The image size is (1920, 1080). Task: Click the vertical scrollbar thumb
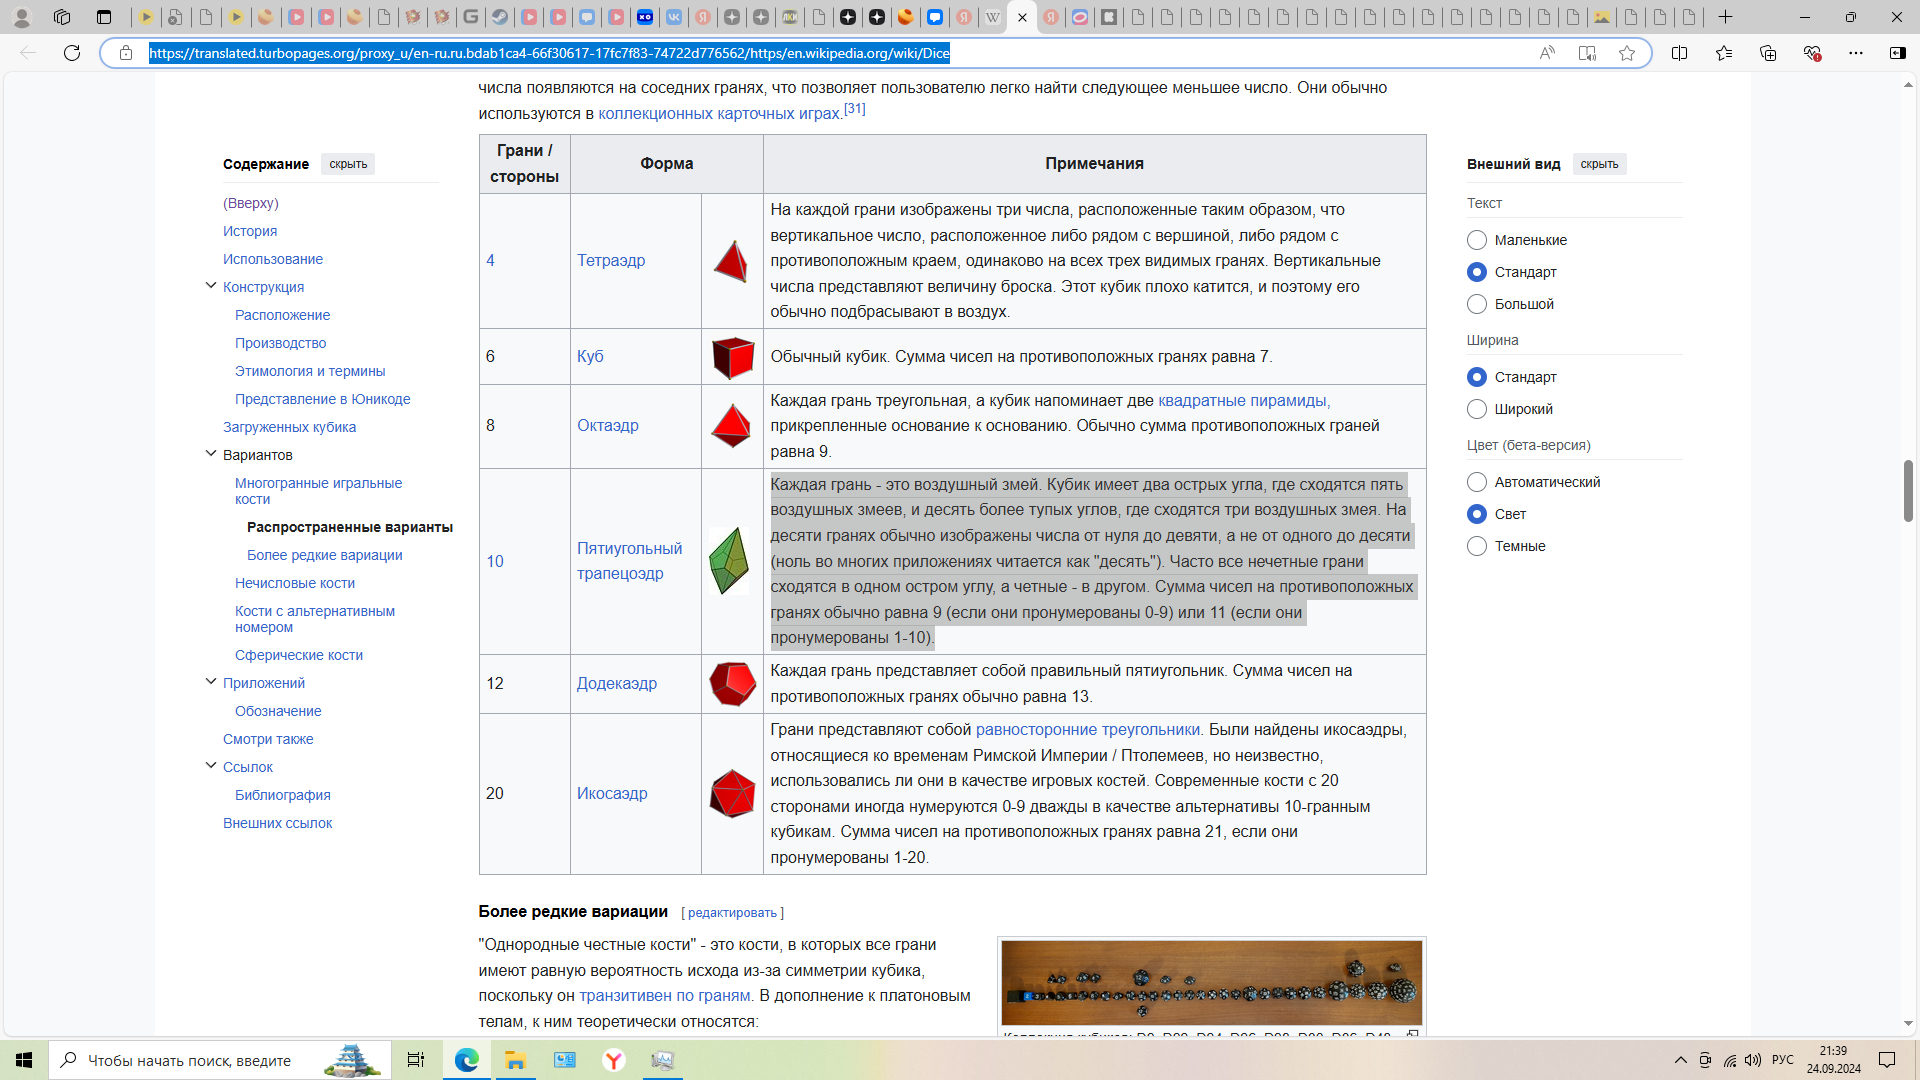(x=1908, y=491)
